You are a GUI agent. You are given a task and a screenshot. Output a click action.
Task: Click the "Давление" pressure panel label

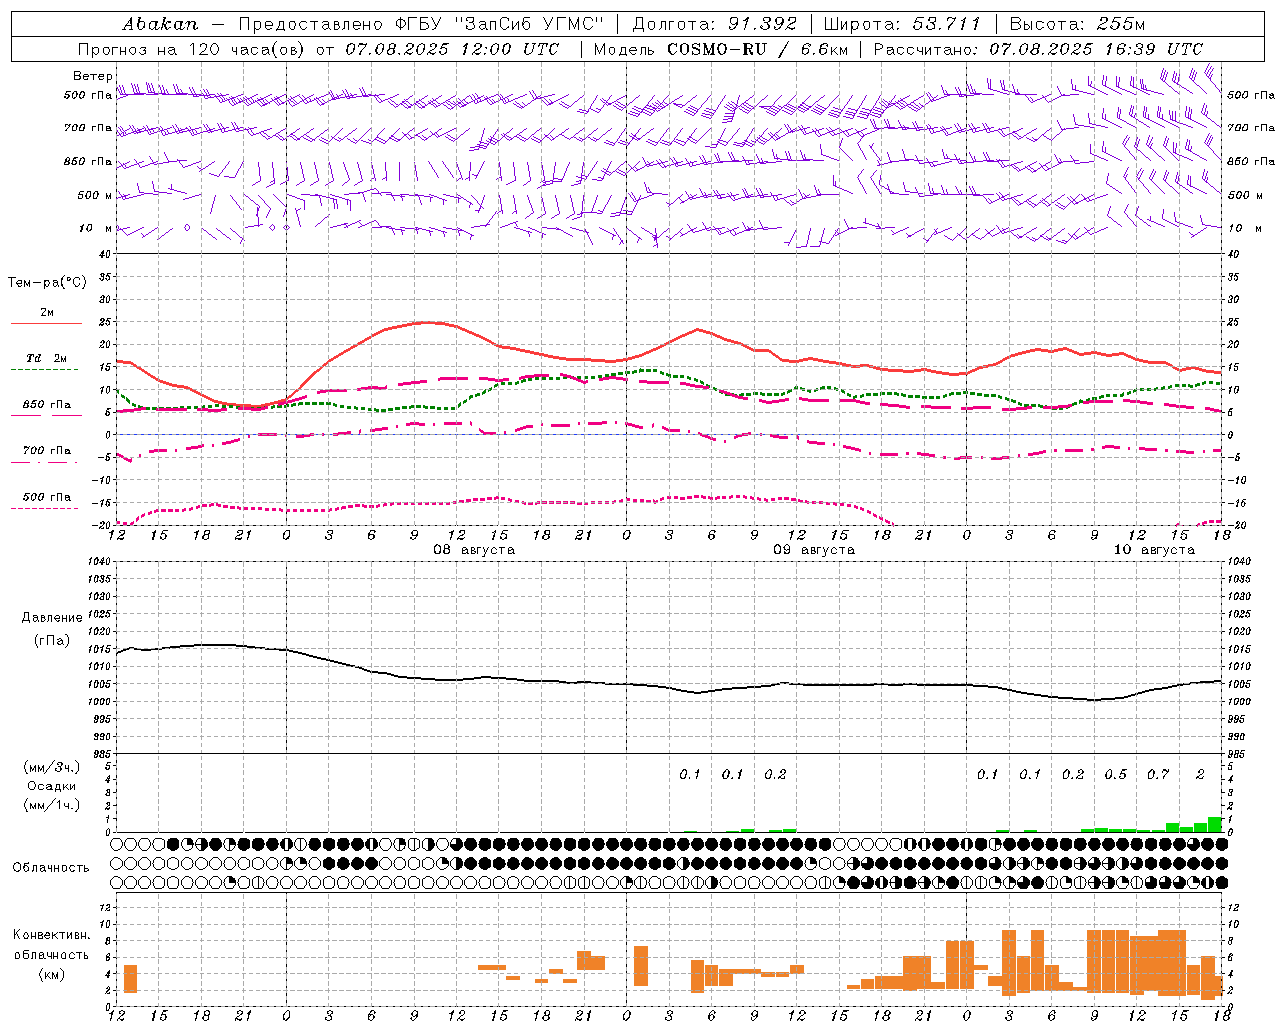[52, 618]
